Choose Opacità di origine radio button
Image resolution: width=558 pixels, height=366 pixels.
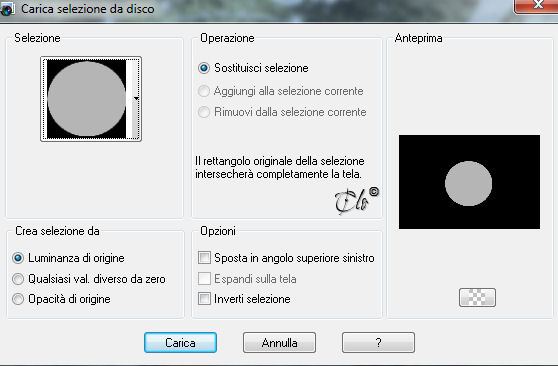pyautogui.click(x=18, y=299)
